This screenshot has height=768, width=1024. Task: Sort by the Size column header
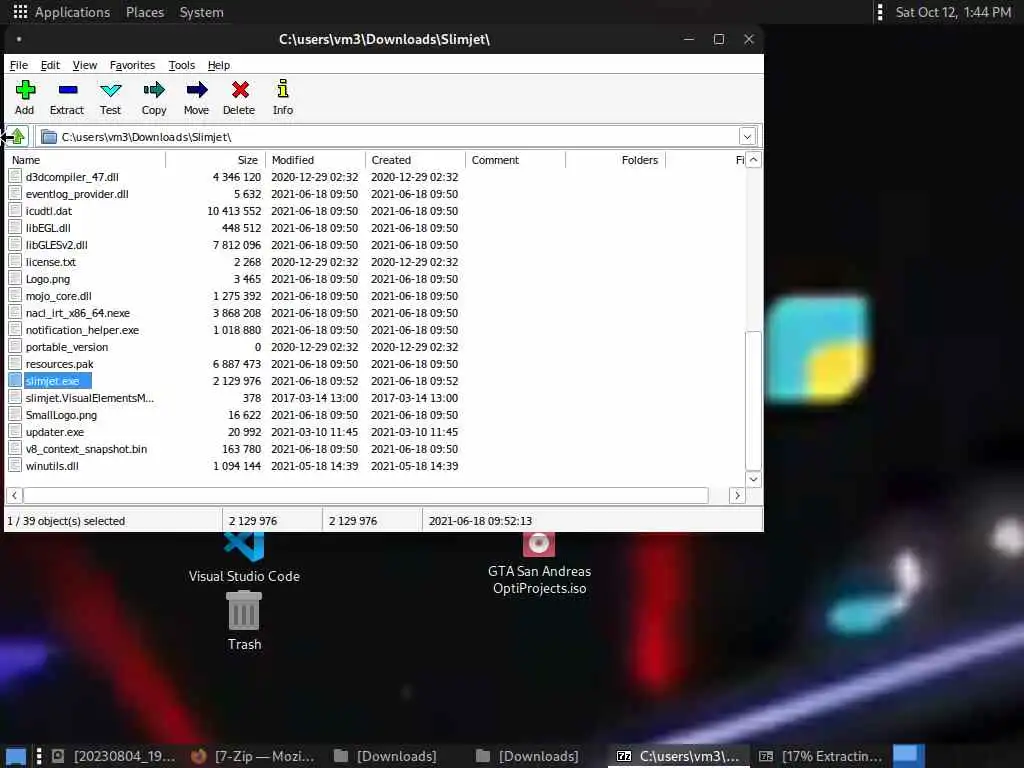point(216,160)
